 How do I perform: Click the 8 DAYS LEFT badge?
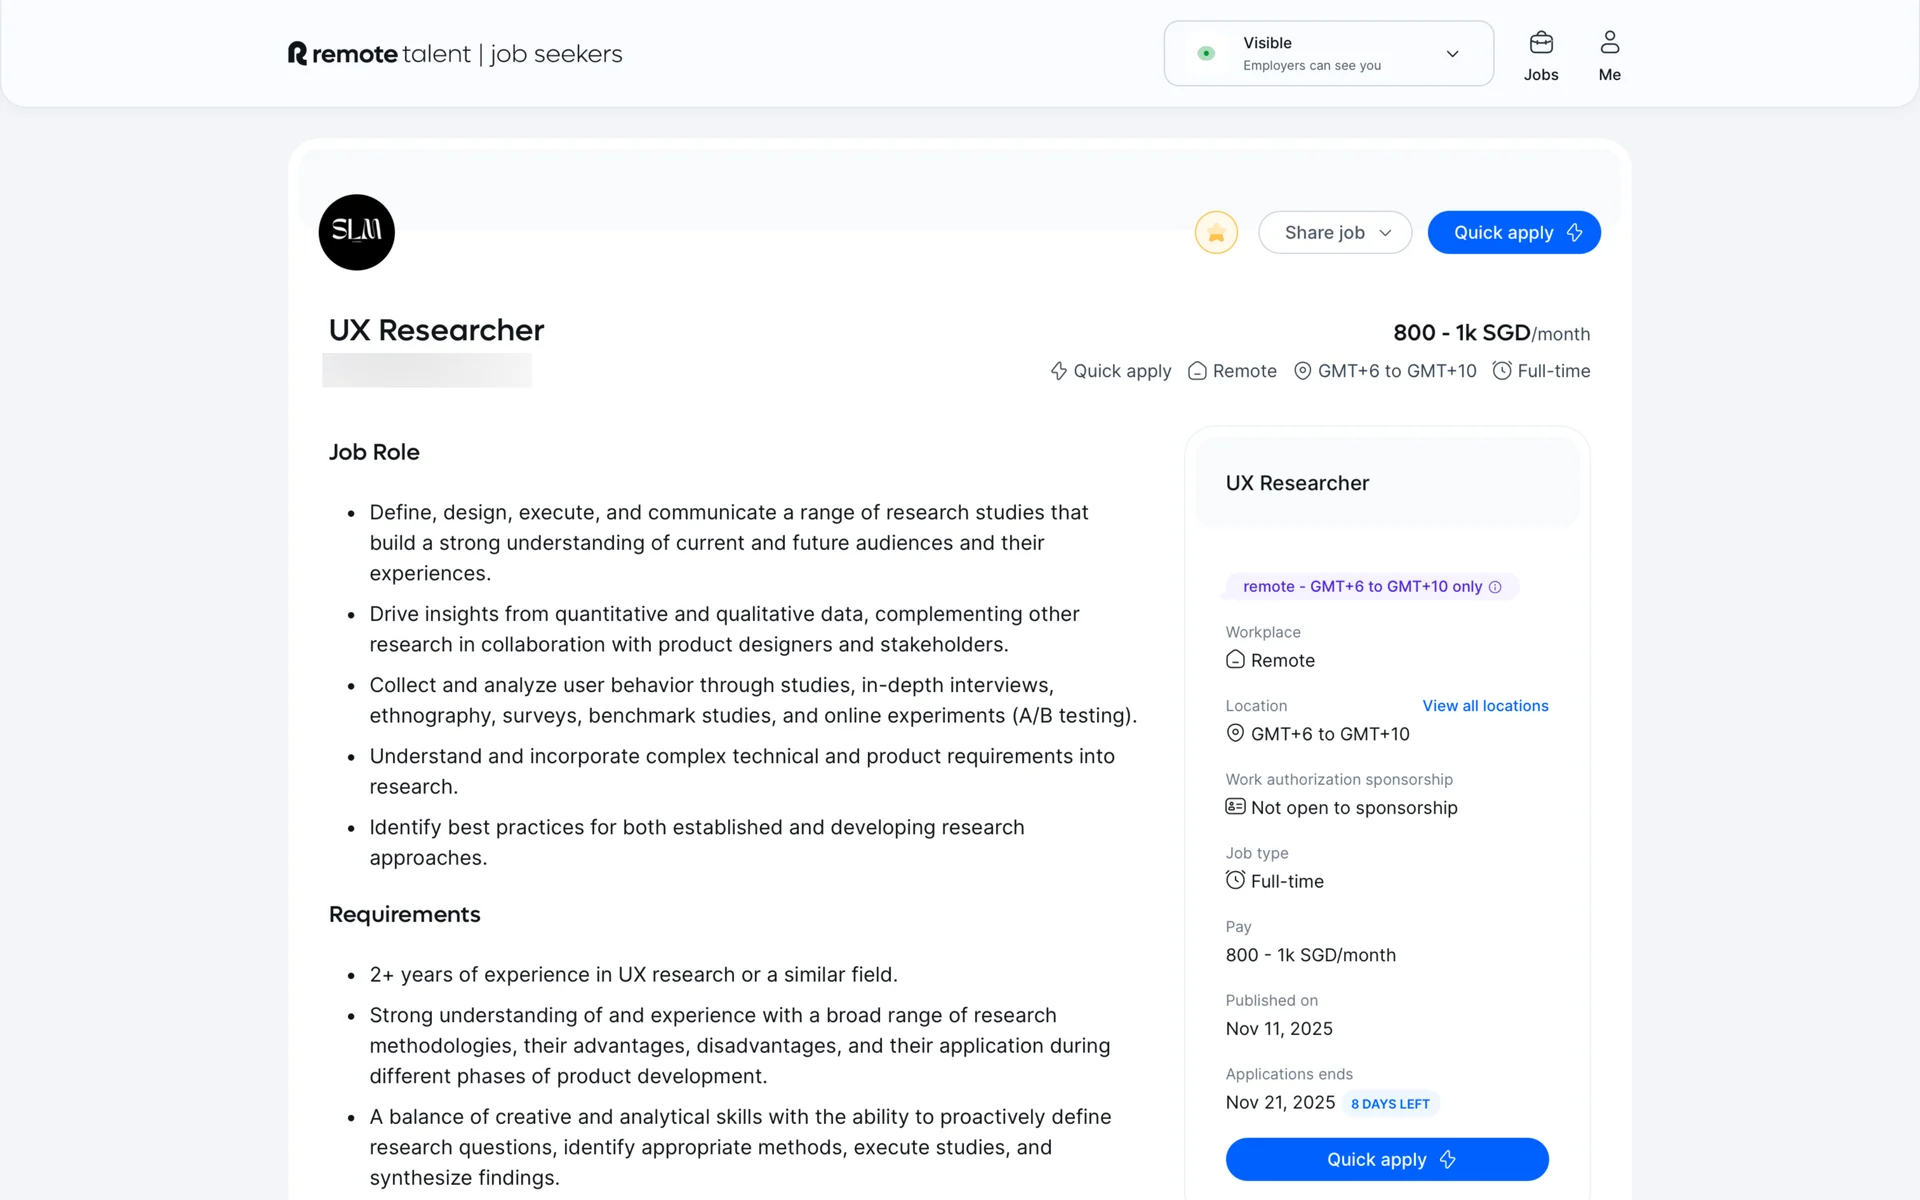tap(1390, 1104)
